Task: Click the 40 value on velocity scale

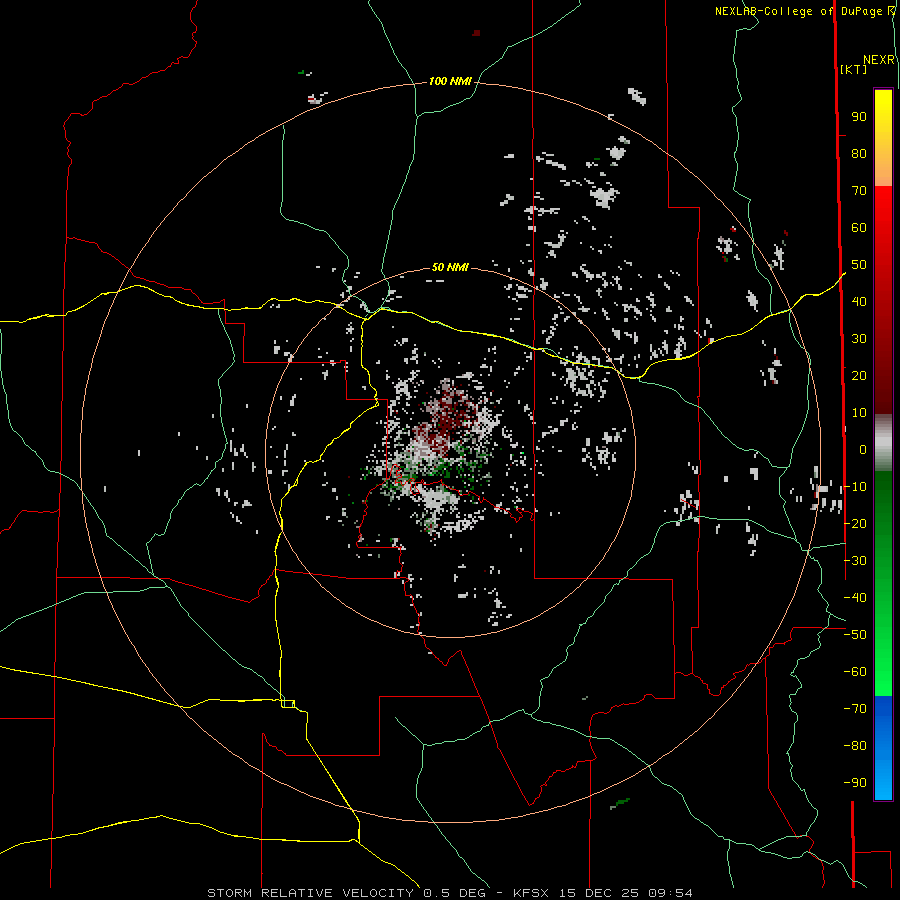Action: tap(859, 301)
